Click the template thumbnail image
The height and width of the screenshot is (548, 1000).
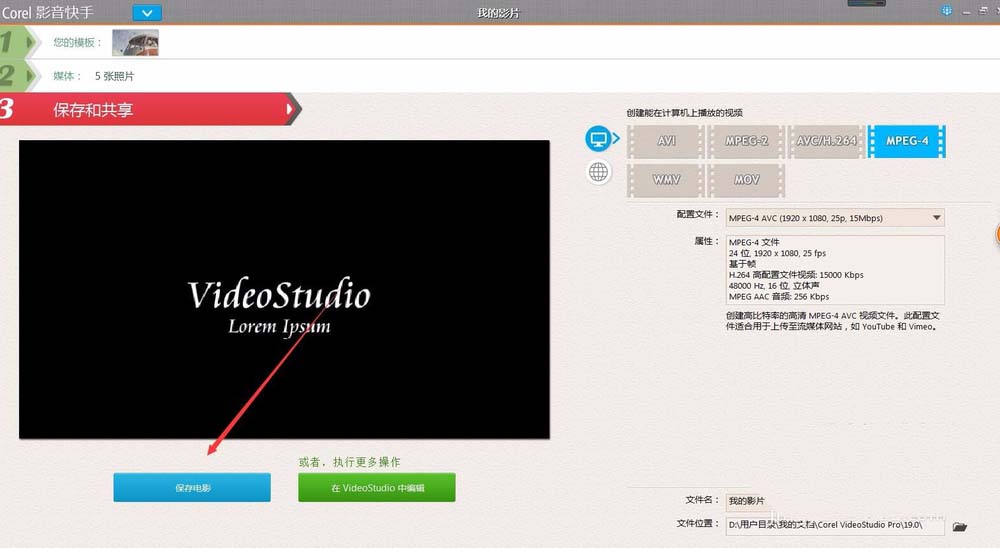point(135,43)
